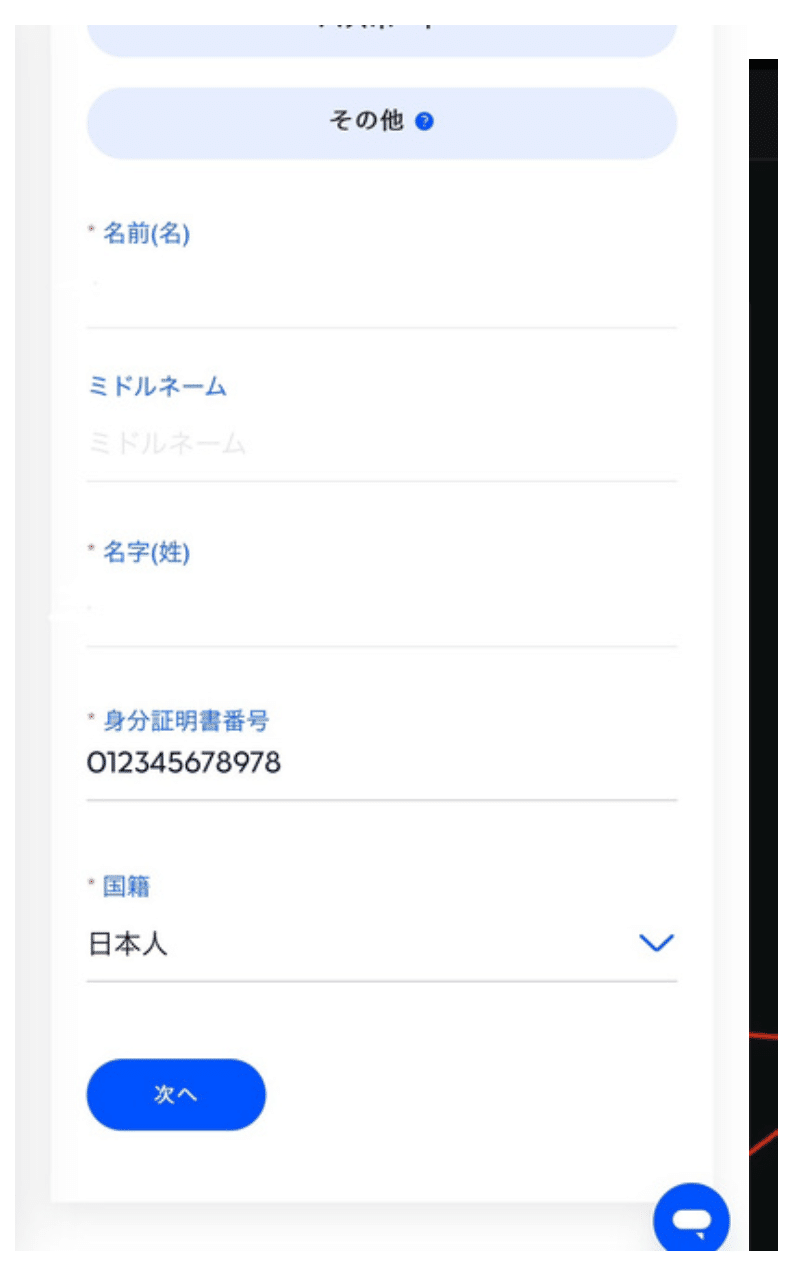Expand the 国籍 dropdown arrow
Viewport: 804px width, 1264px height.
[656, 943]
